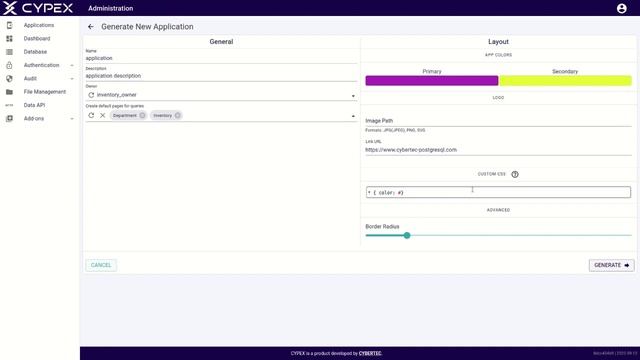Refresh the Owner role list

(91, 95)
